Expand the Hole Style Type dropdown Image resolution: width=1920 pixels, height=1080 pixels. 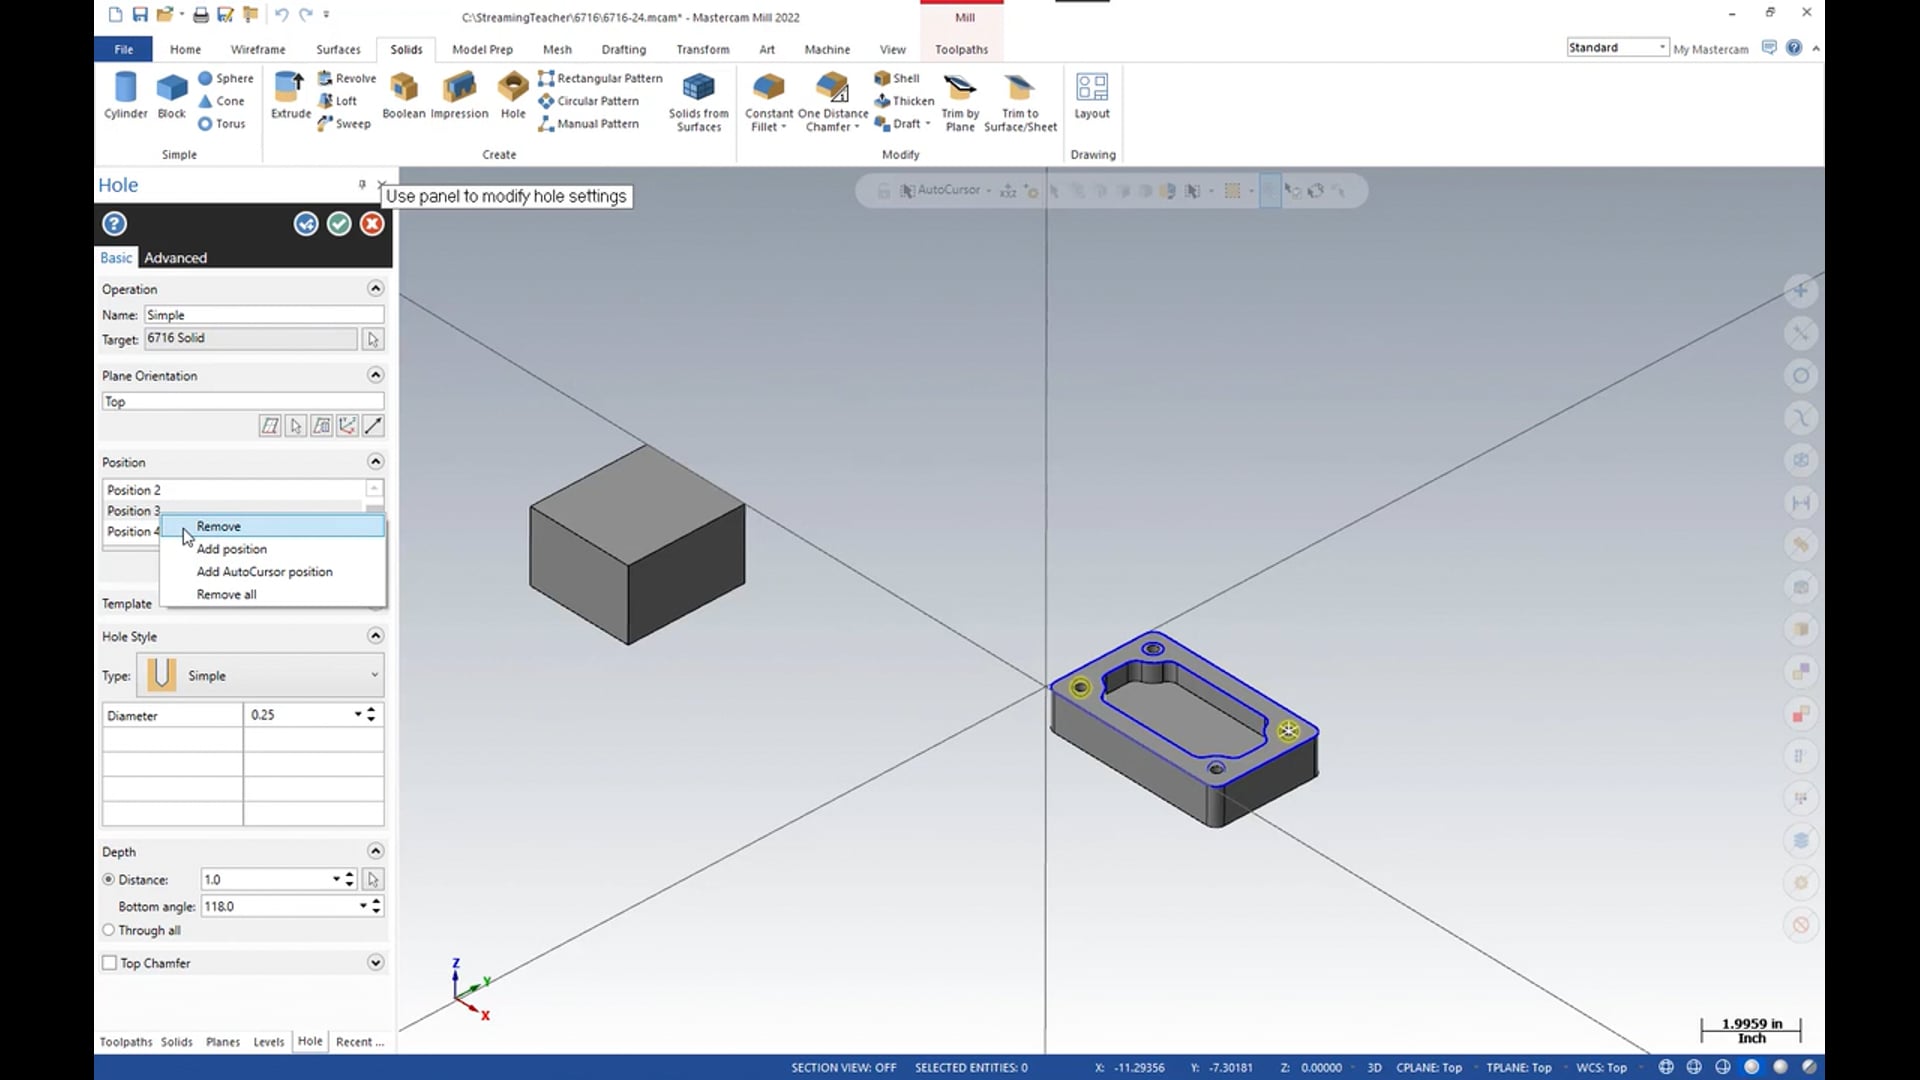pos(375,674)
